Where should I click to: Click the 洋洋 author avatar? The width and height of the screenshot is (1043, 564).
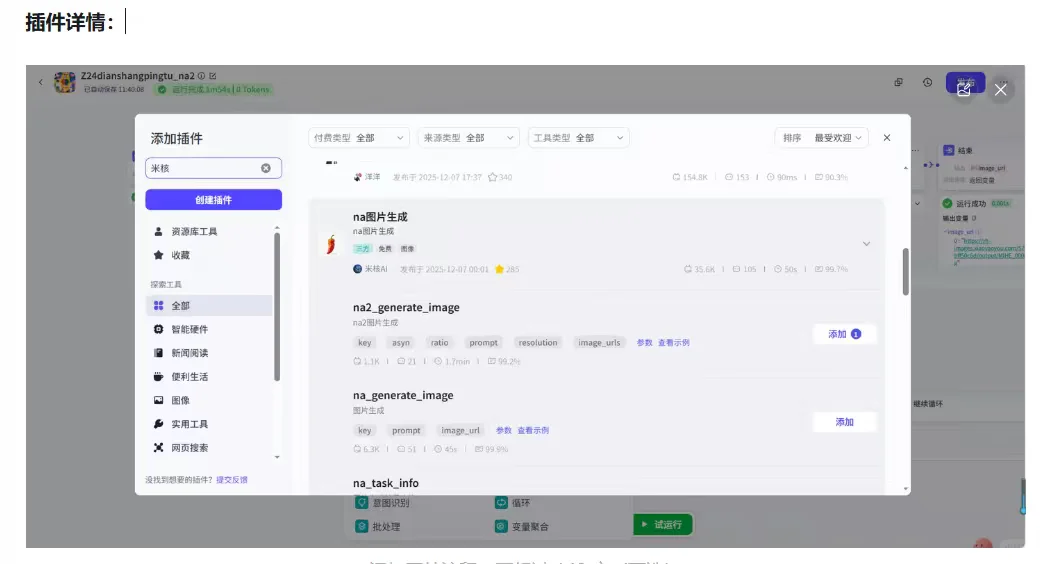coord(358,177)
